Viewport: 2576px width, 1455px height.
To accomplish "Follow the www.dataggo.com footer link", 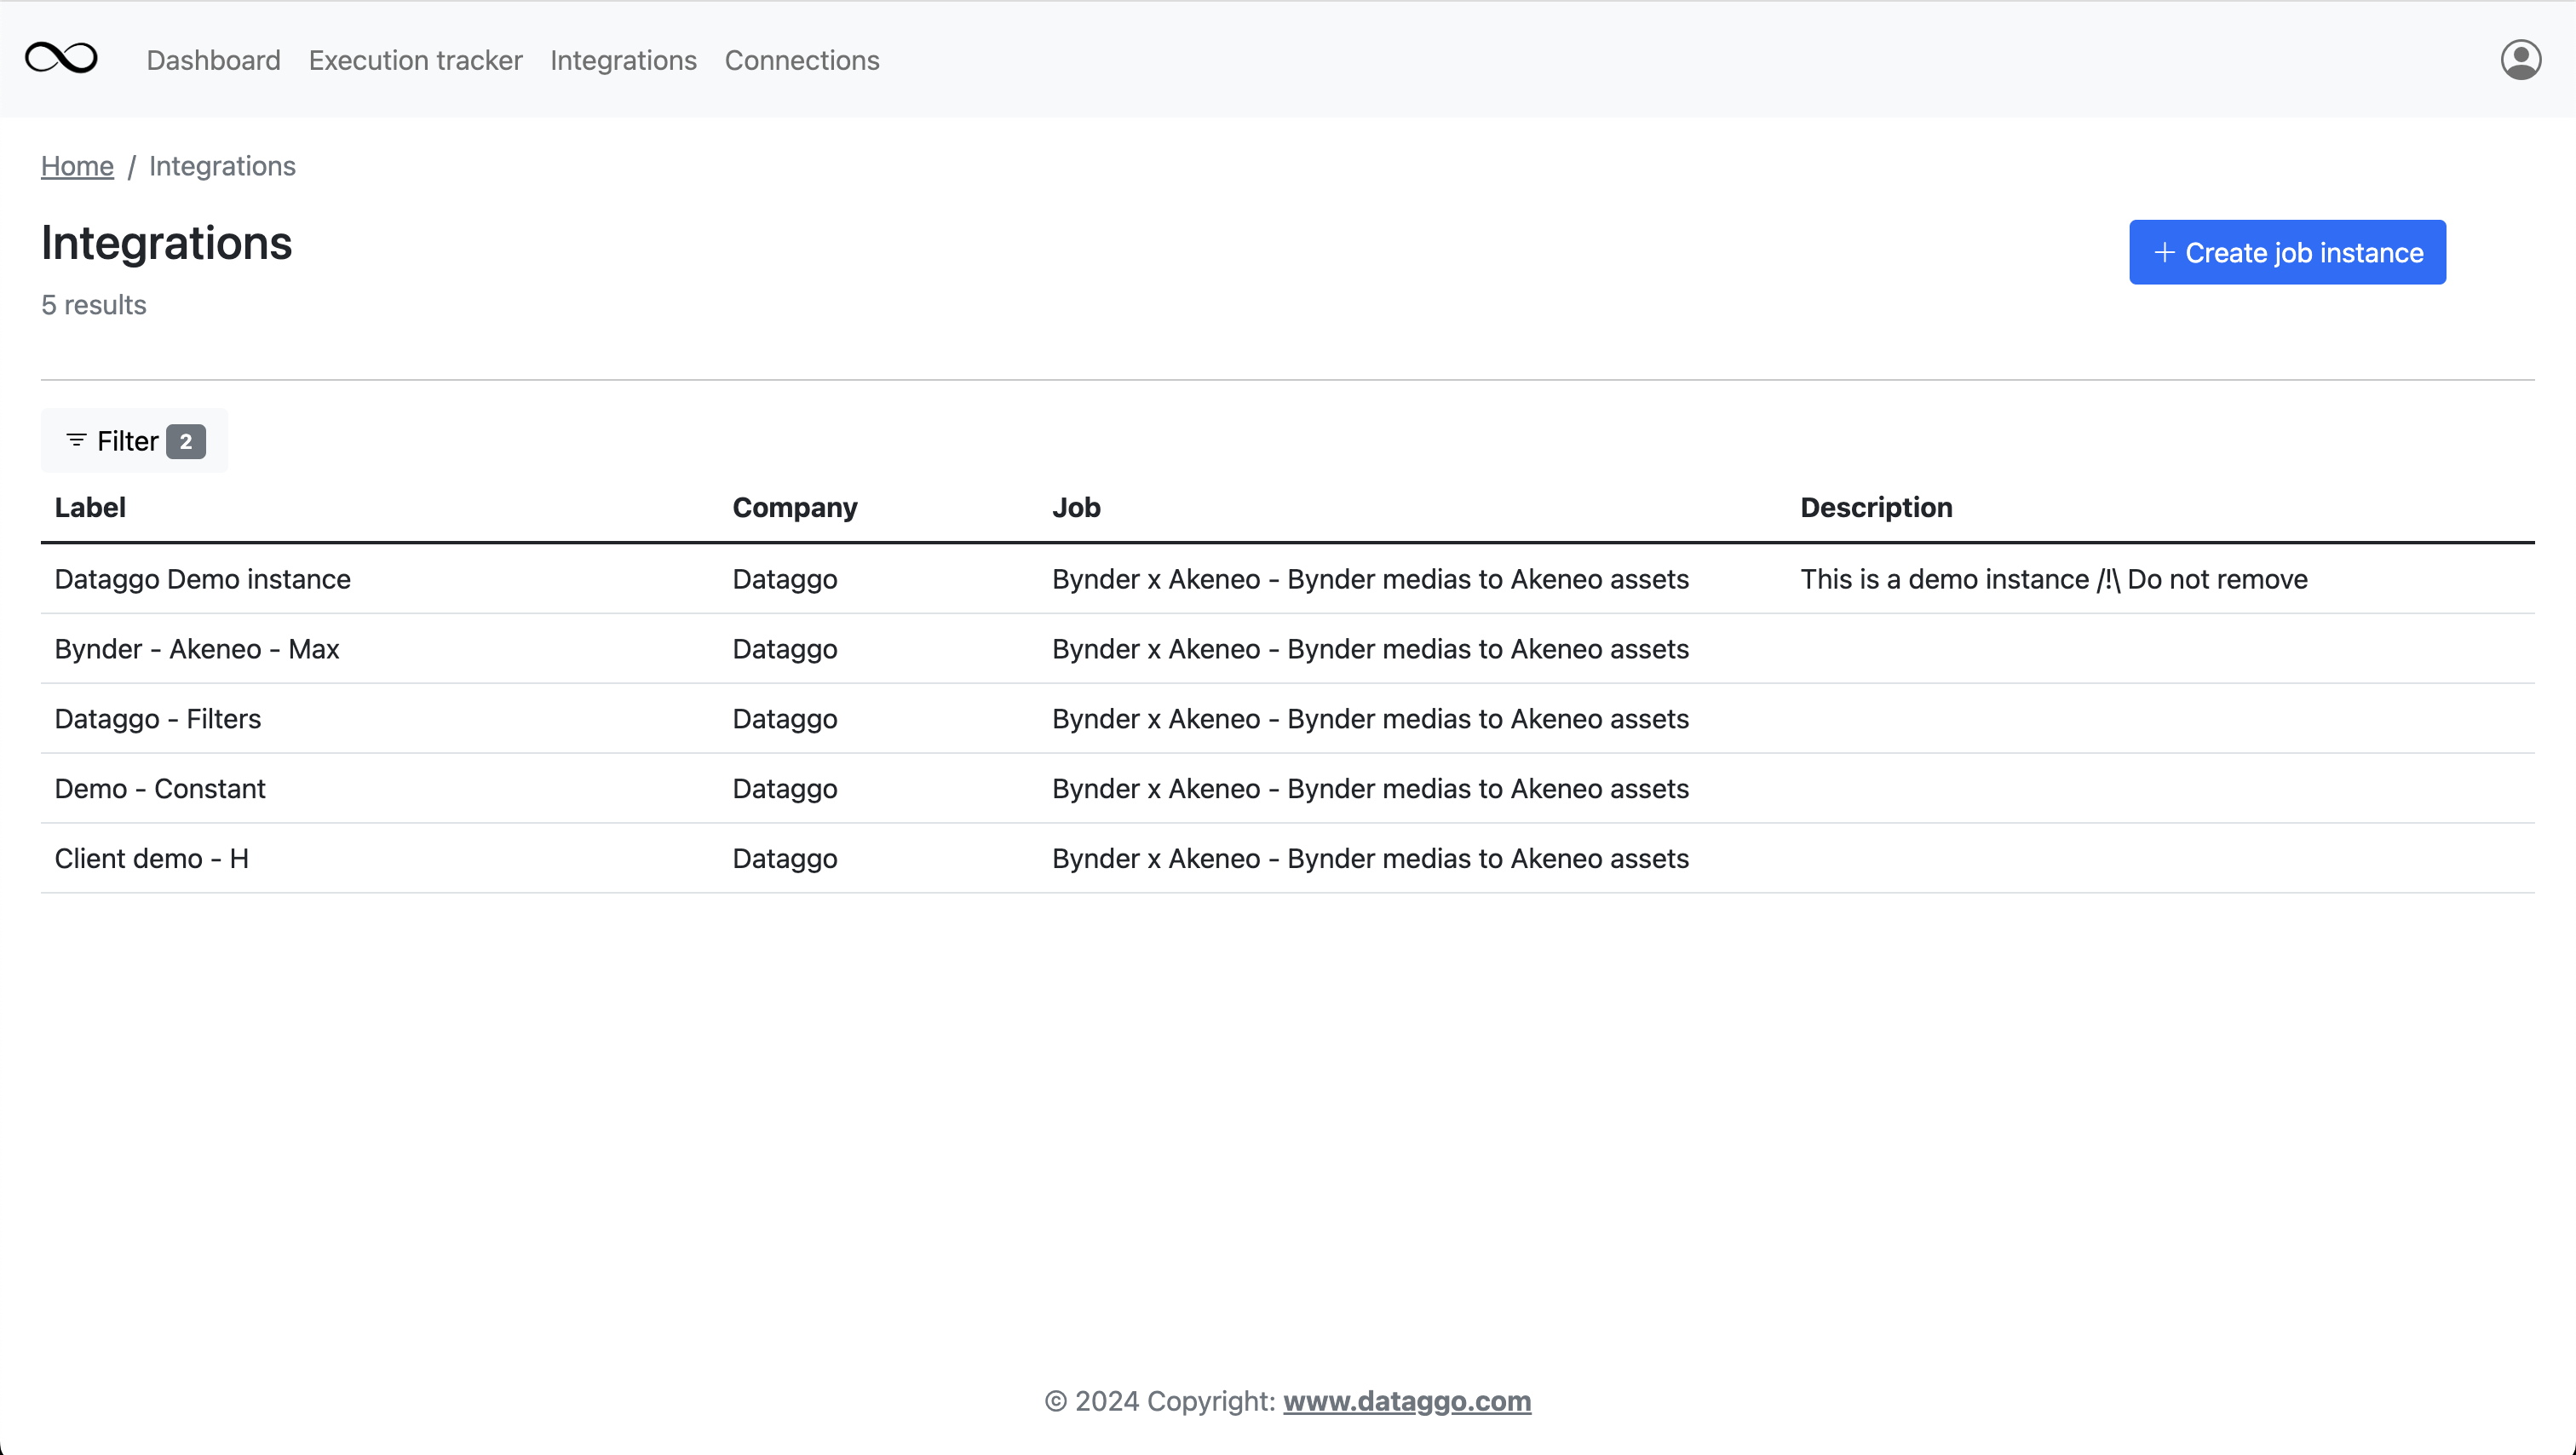I will point(1406,1401).
